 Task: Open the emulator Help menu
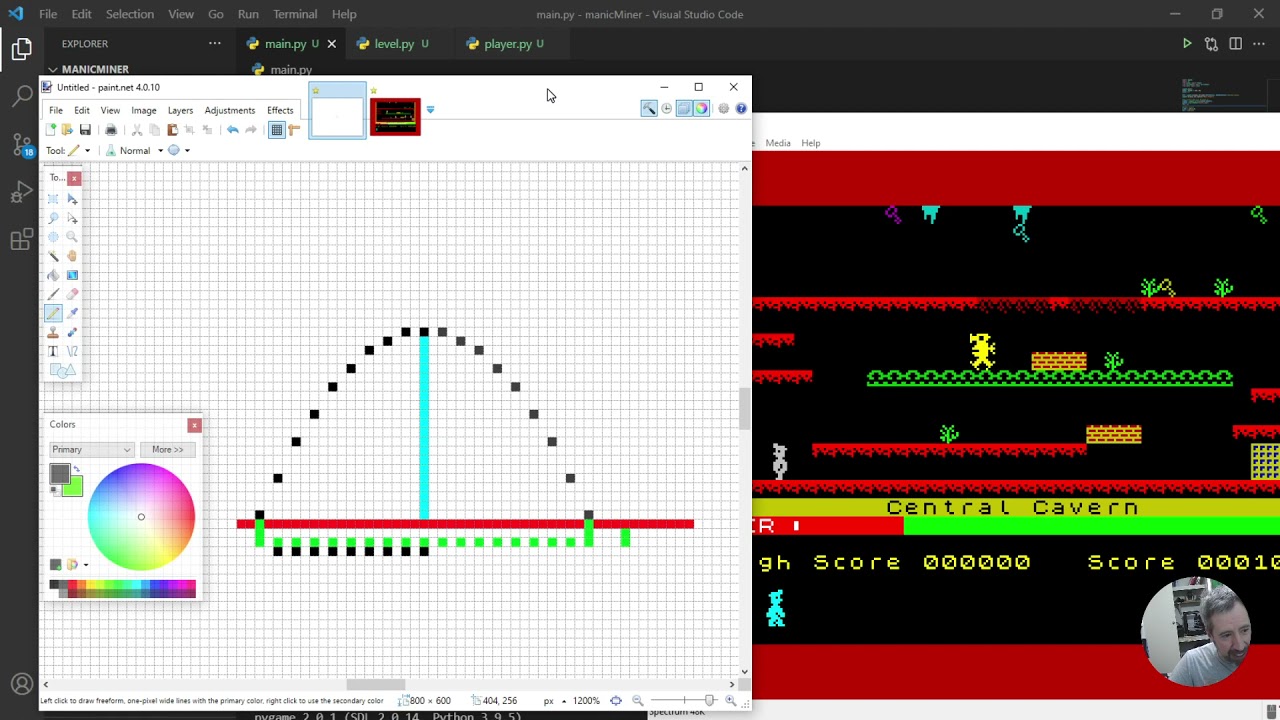[x=810, y=143]
